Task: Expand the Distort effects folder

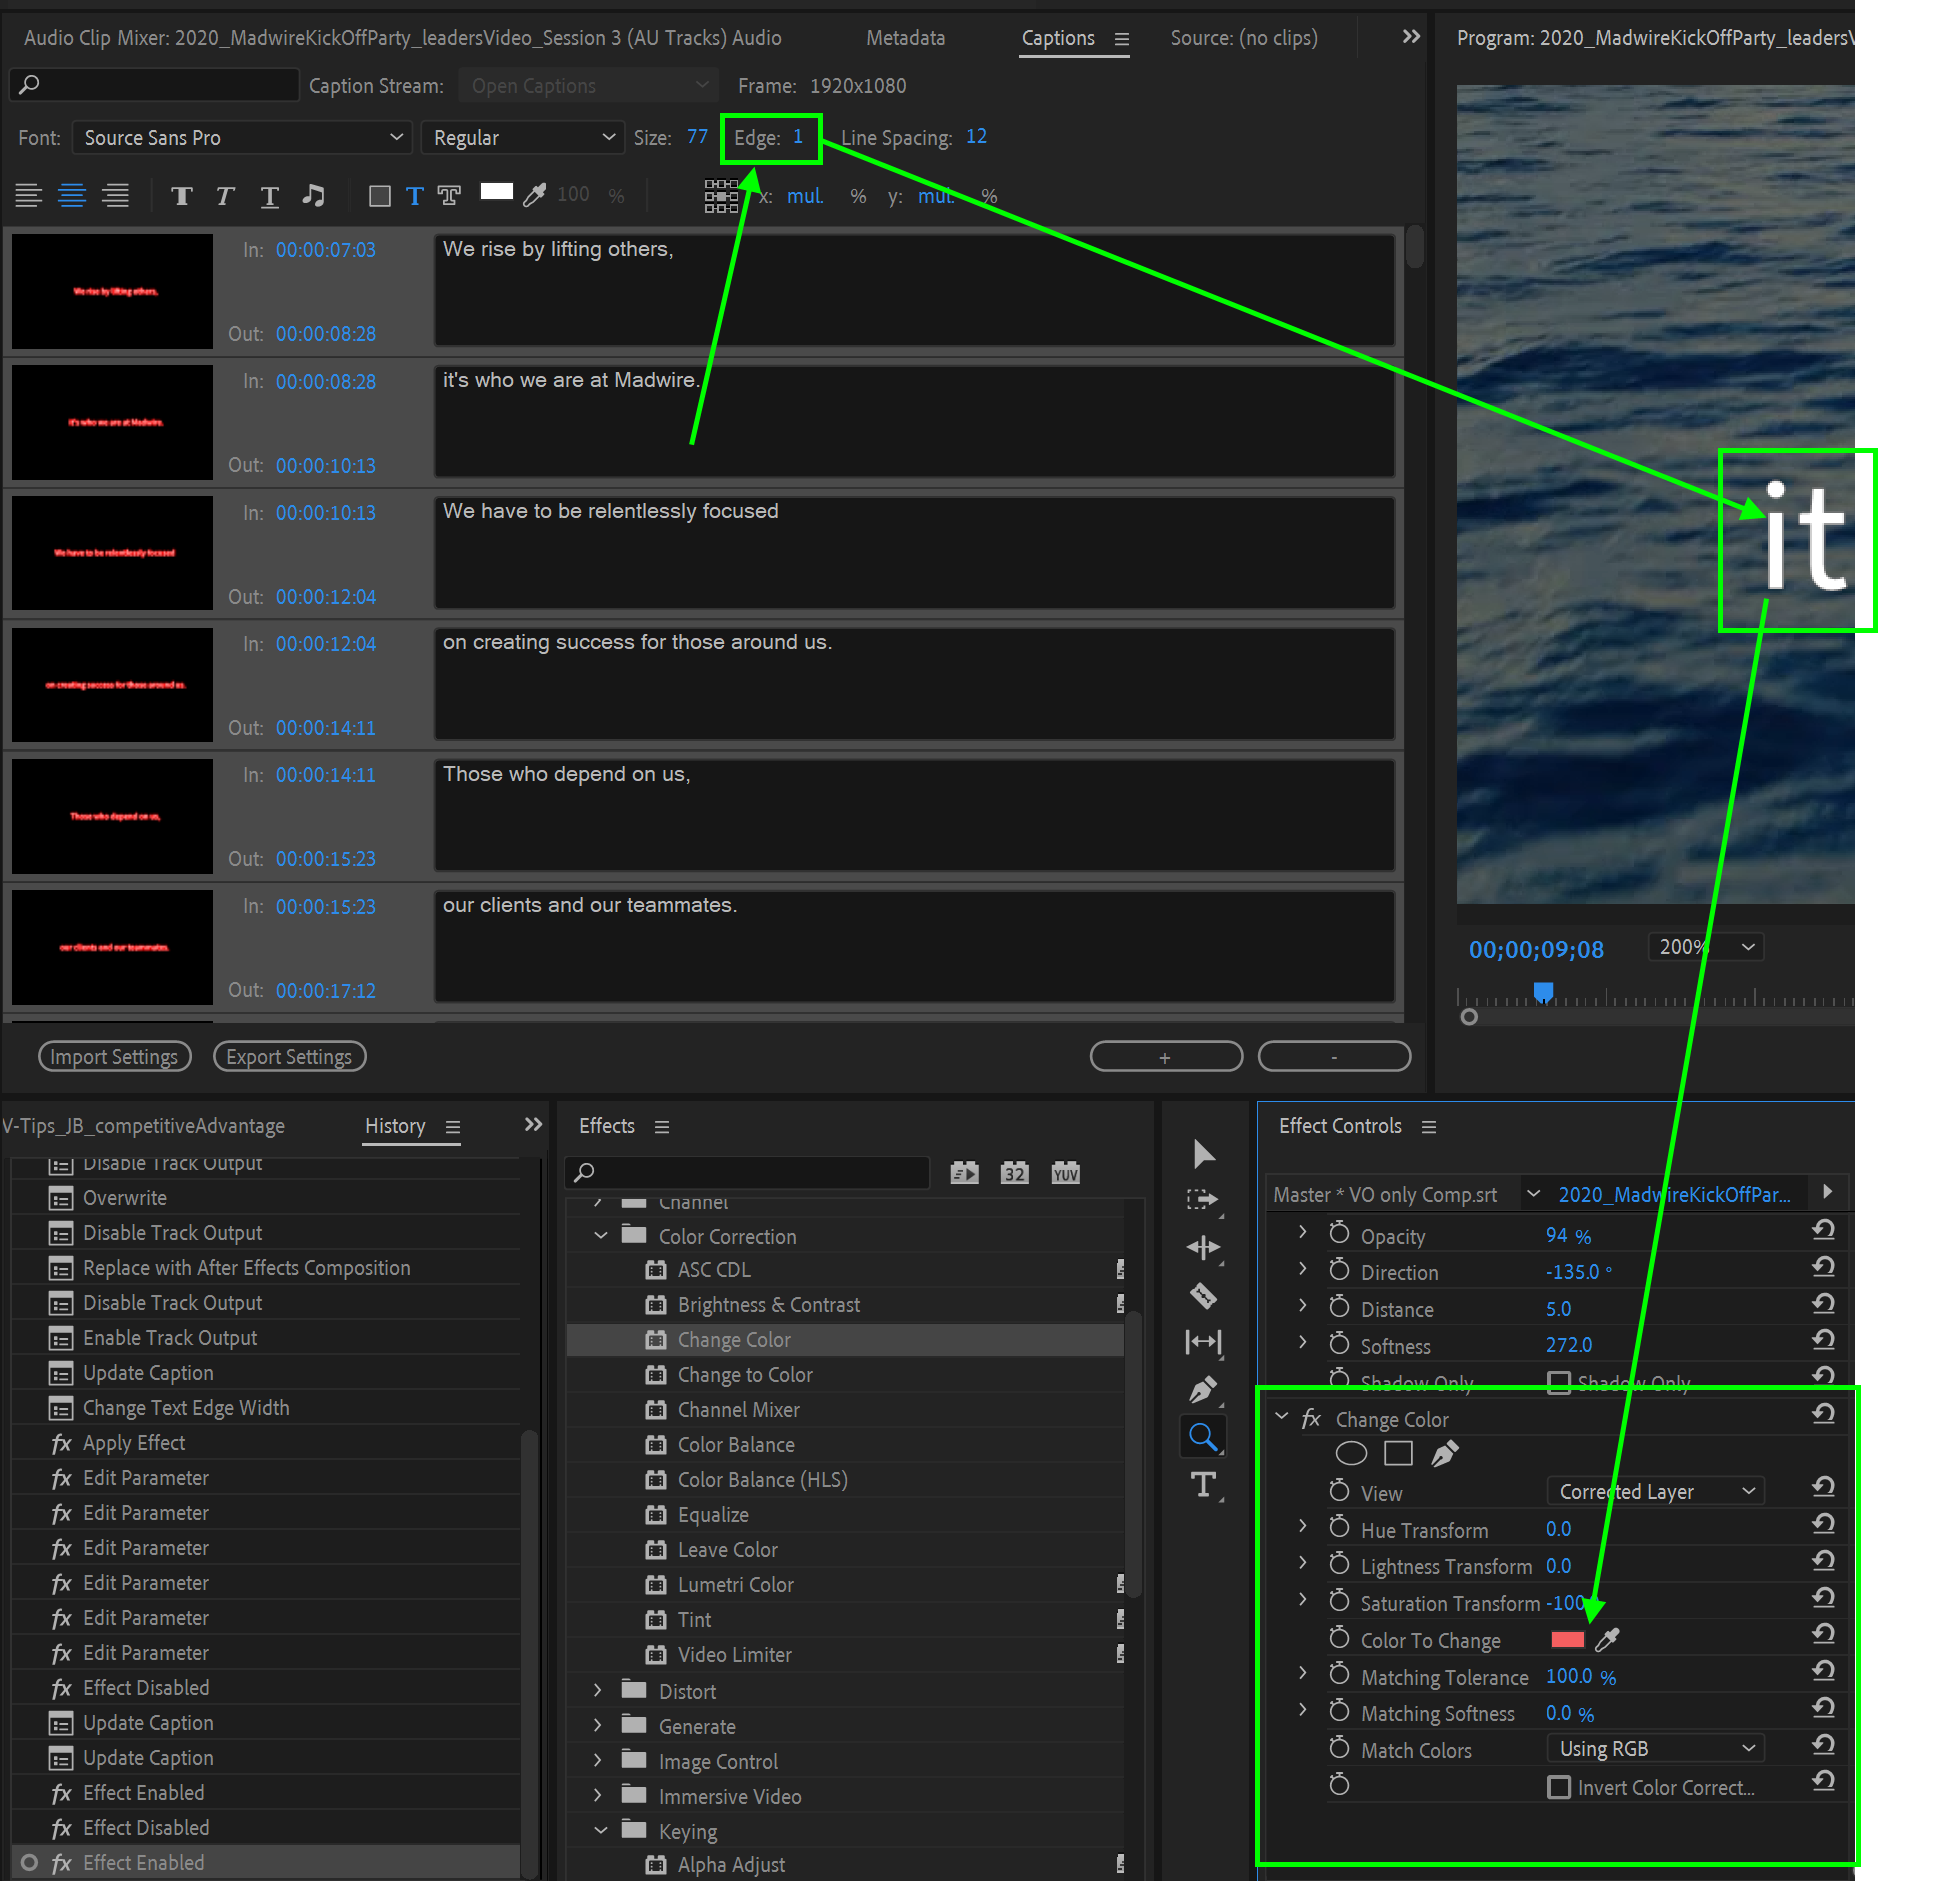Action: (x=598, y=1691)
